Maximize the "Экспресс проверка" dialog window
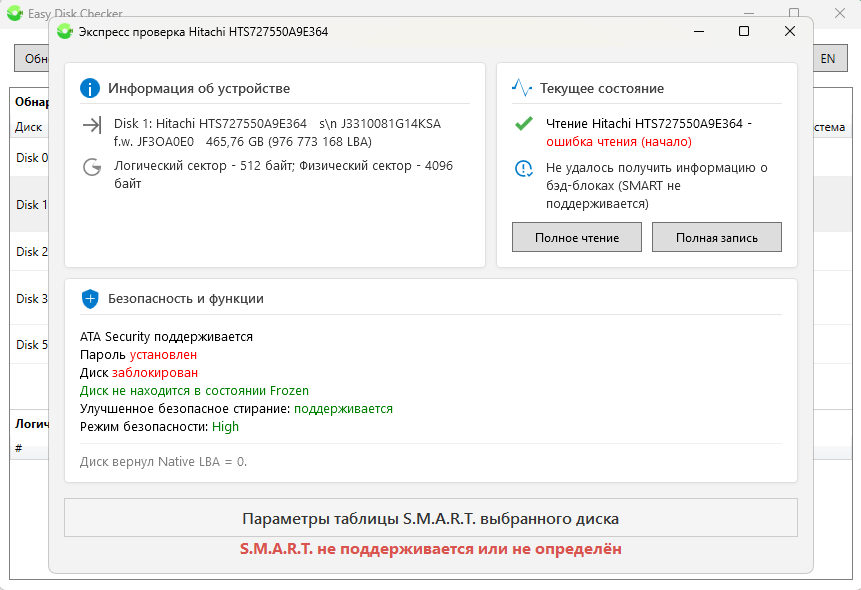861x590 pixels. 743,31
